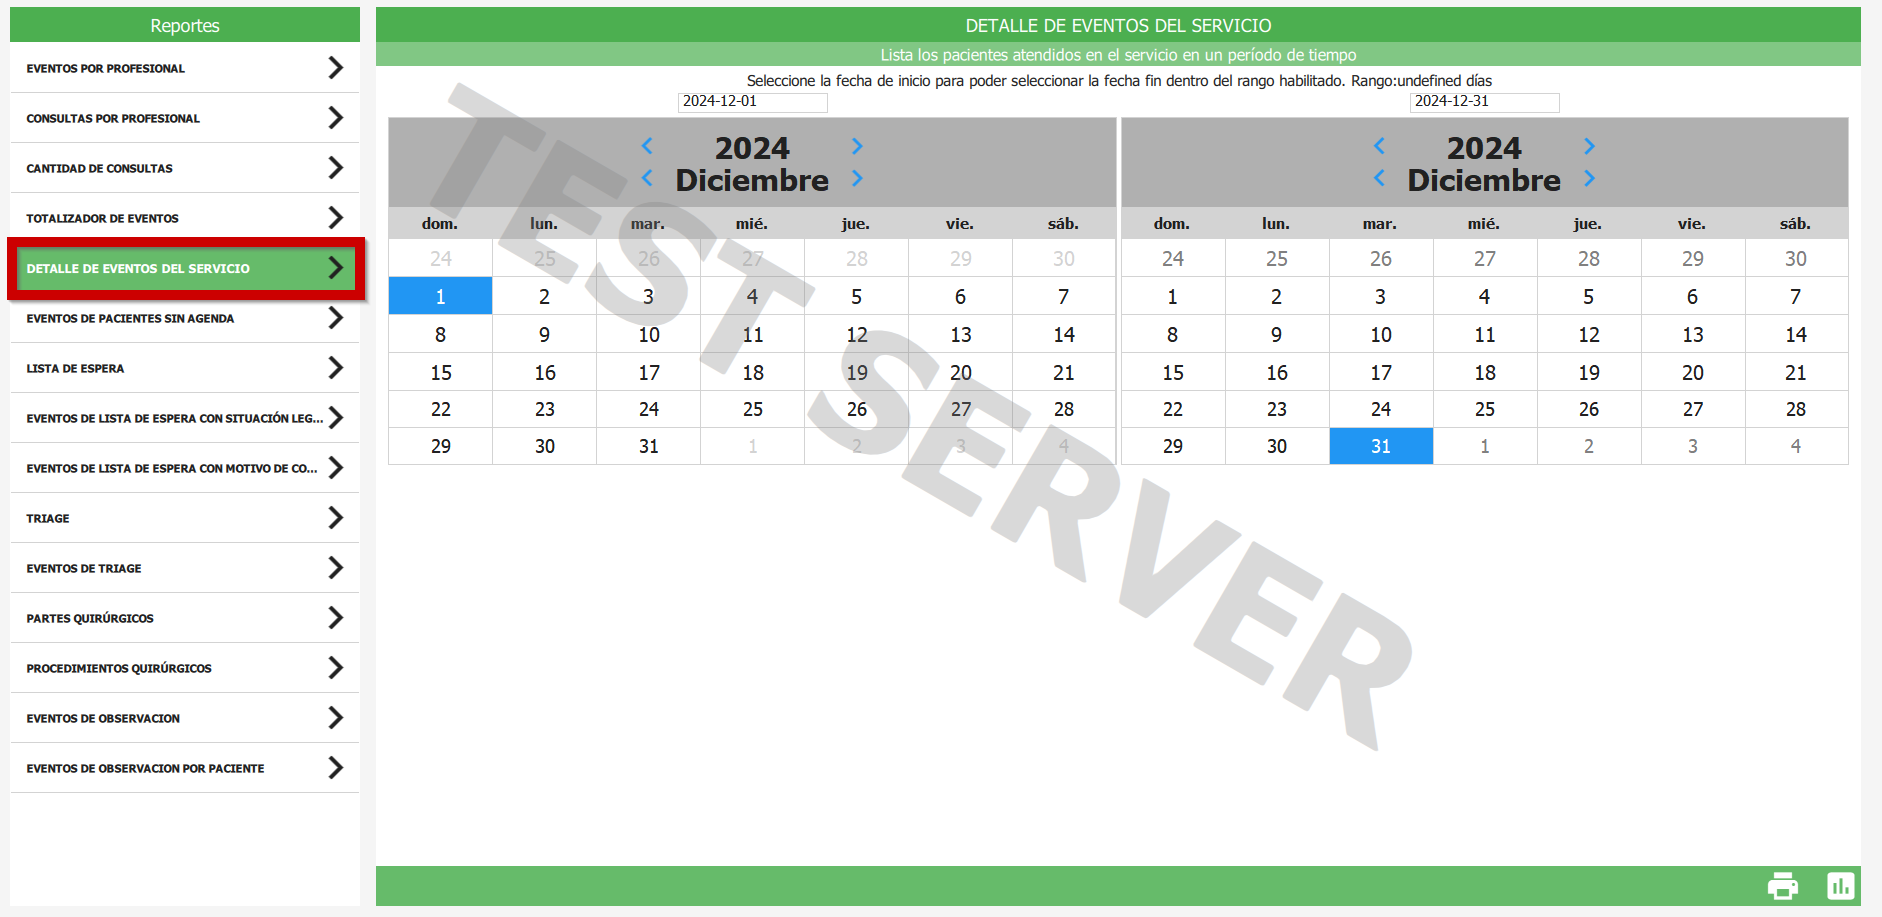Viewport: 1882px width, 917px height.
Task: Click end date field showing 2024-12-31
Action: pyautogui.click(x=1484, y=102)
